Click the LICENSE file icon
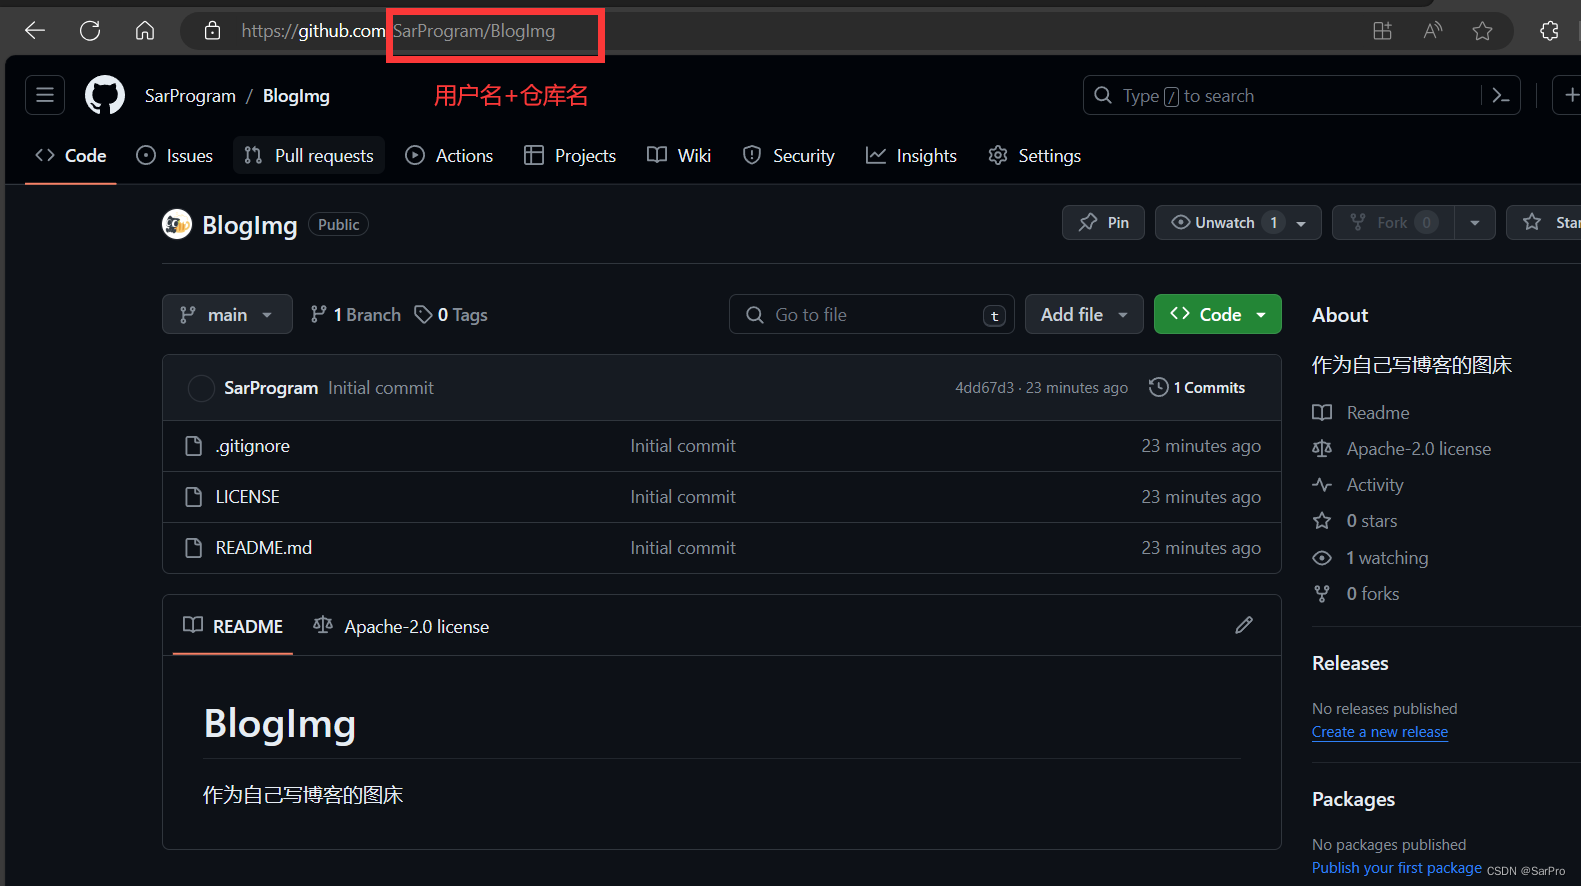The width and height of the screenshot is (1581, 886). coord(194,497)
